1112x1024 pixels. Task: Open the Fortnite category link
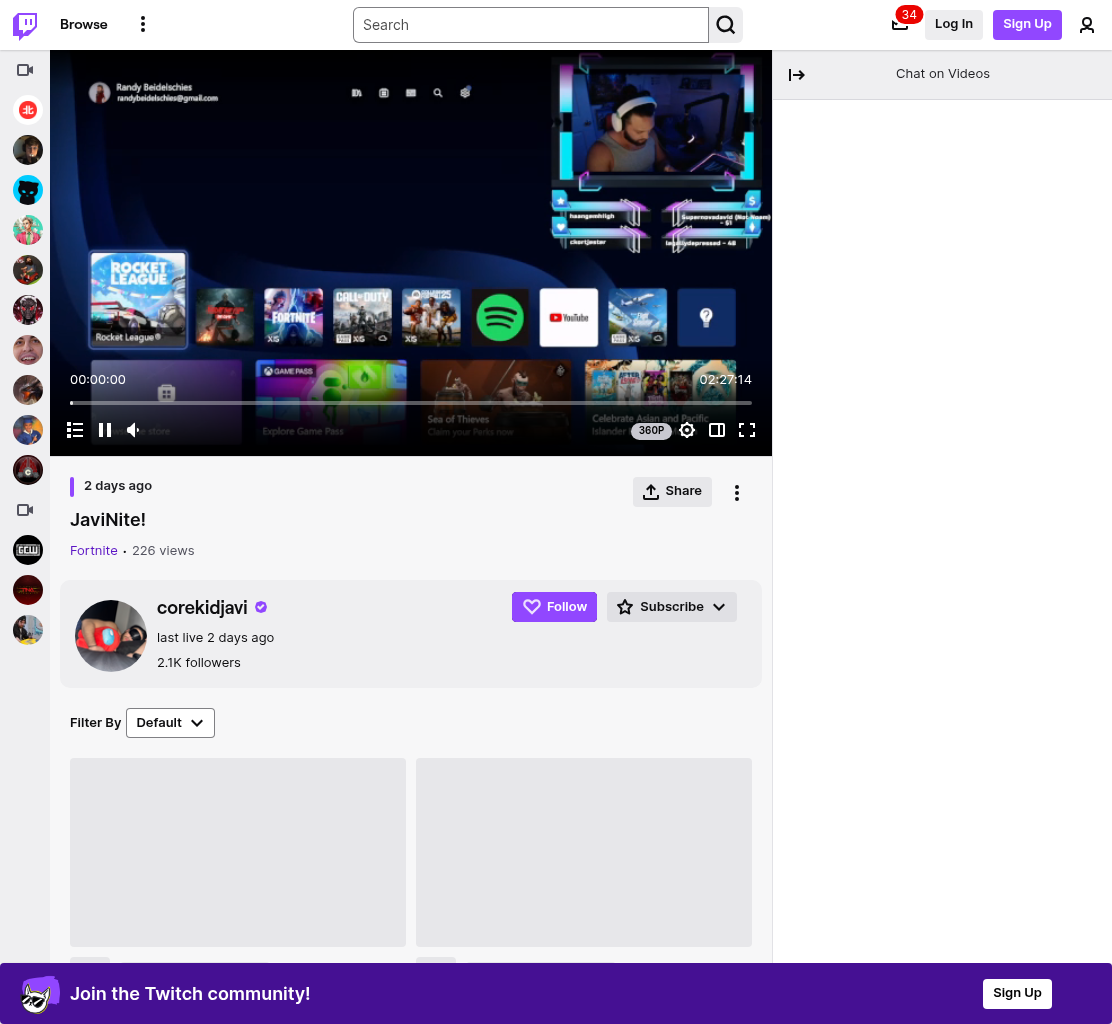[x=94, y=550]
